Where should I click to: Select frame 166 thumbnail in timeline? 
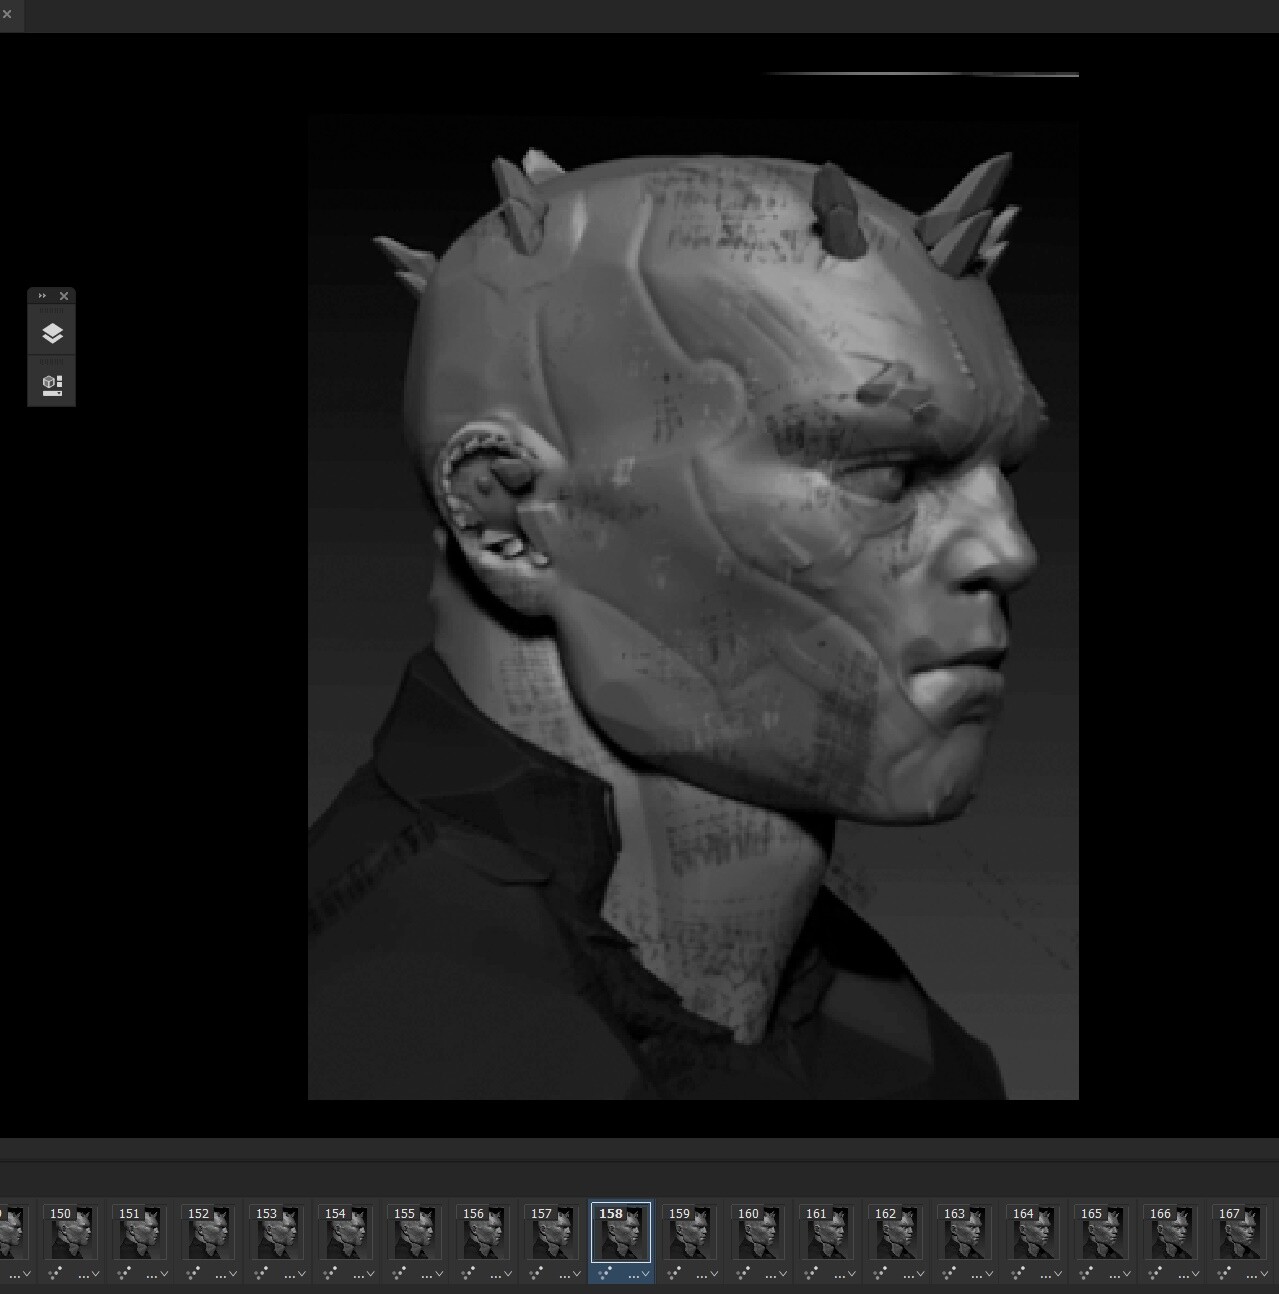tap(1171, 1232)
